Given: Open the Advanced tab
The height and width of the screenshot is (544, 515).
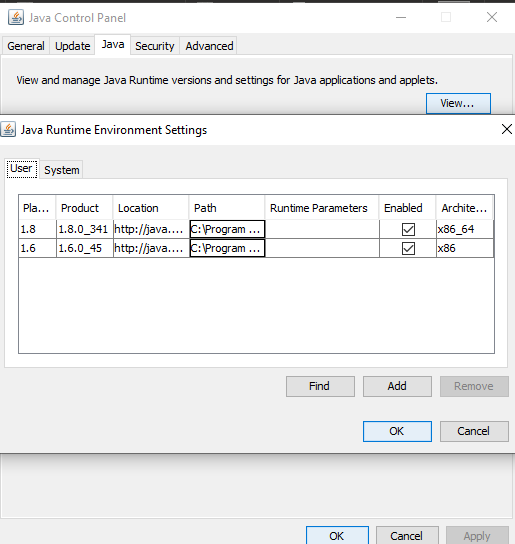Looking at the screenshot, I should pos(209,46).
